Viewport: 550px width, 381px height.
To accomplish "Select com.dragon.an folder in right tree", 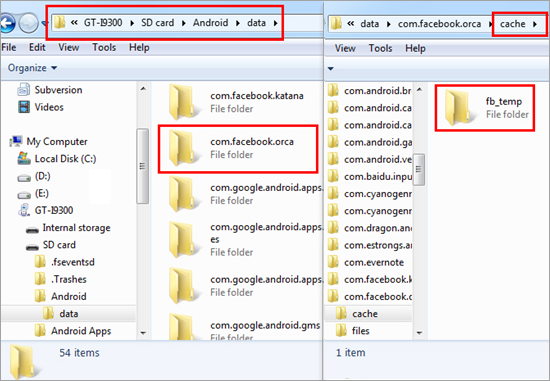I will pos(370,228).
